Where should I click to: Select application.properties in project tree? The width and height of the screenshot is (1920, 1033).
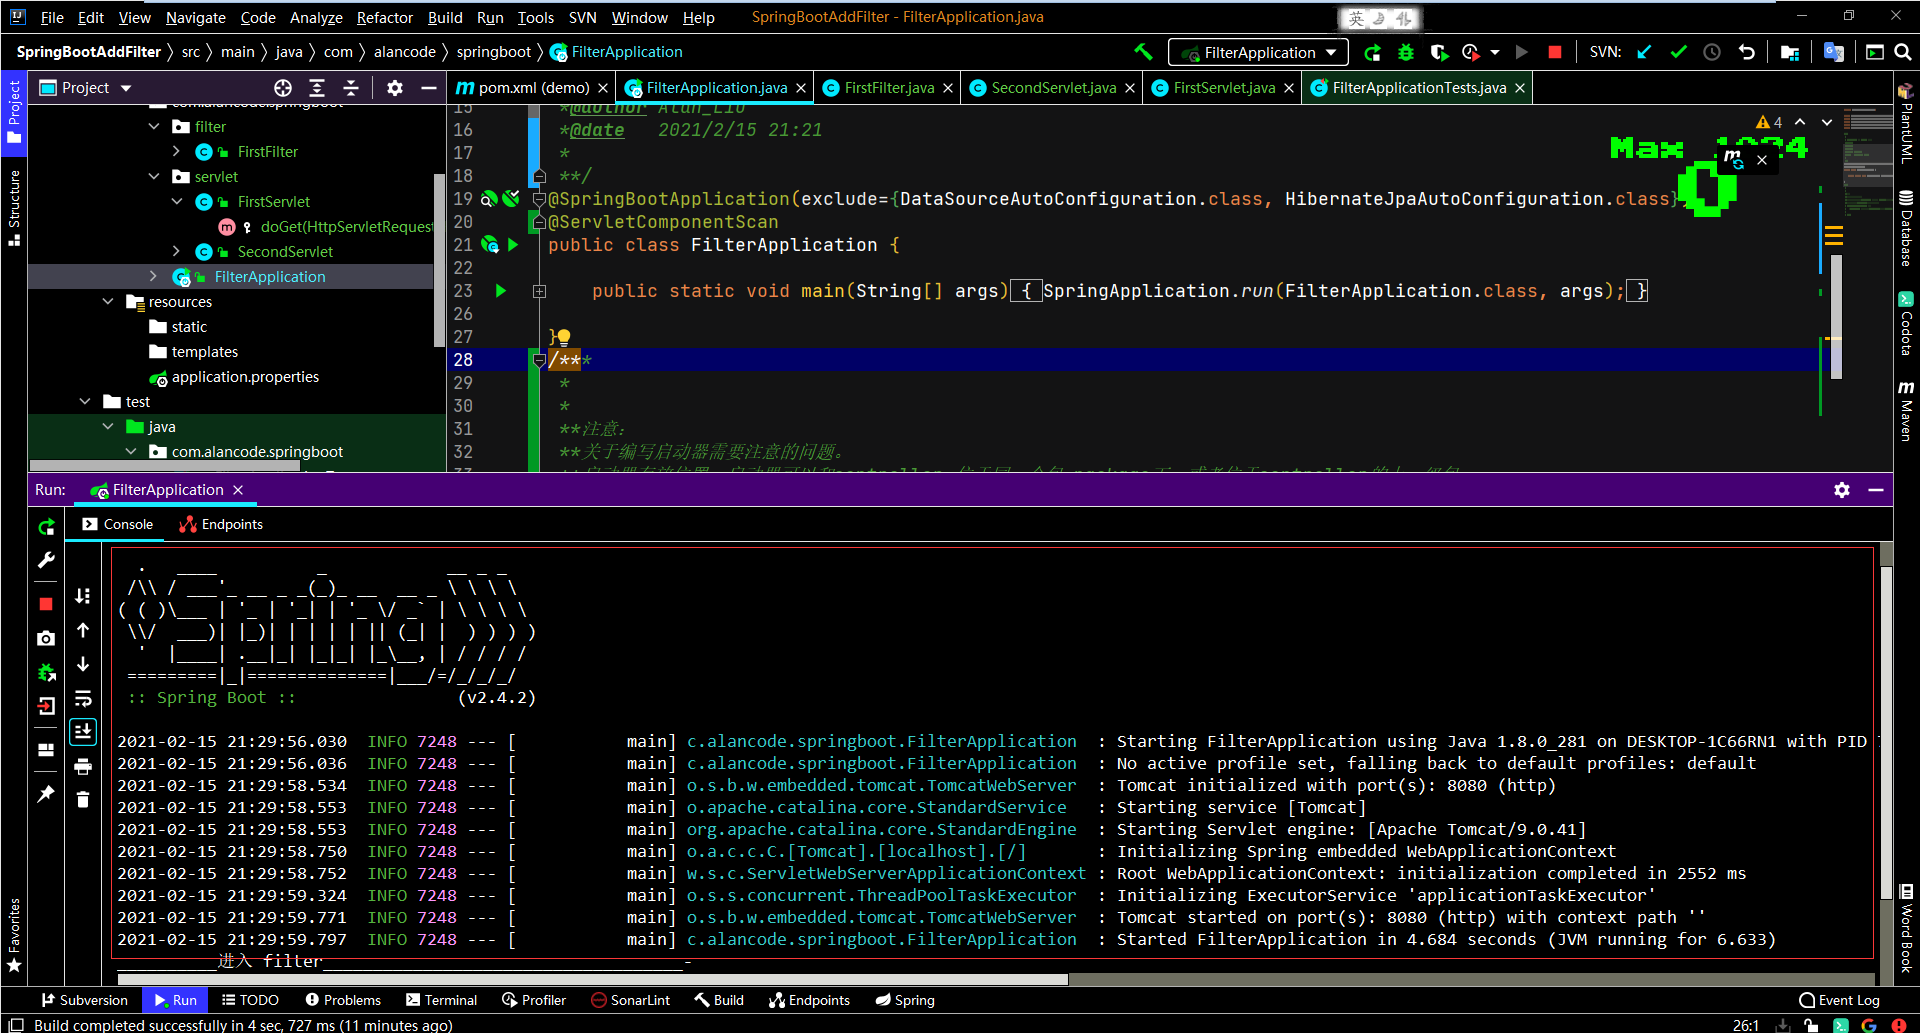(245, 377)
